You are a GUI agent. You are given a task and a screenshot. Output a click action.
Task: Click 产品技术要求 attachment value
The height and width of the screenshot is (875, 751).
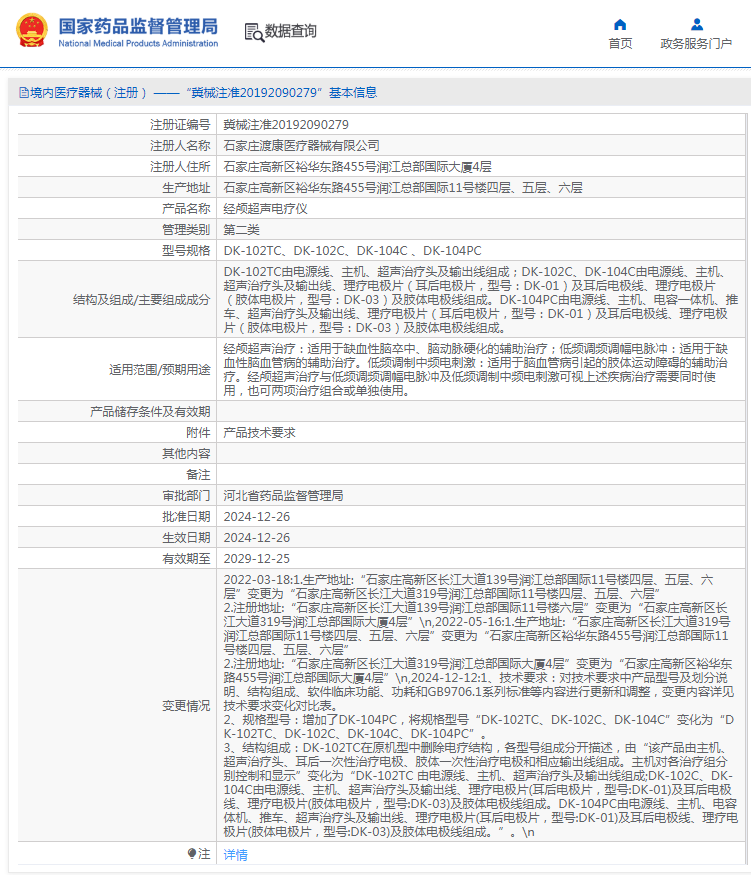tap(259, 432)
